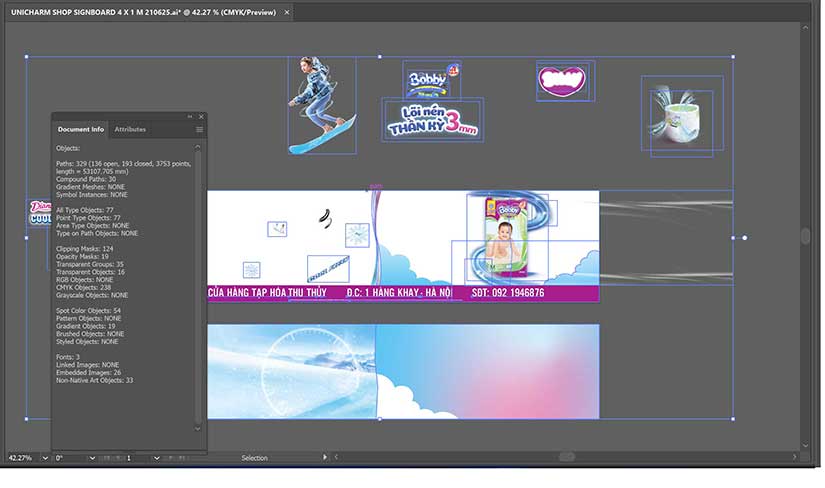Select the snowboarder image on canvas
Image resolution: width=825 pixels, height=488 pixels.
[x=321, y=105]
